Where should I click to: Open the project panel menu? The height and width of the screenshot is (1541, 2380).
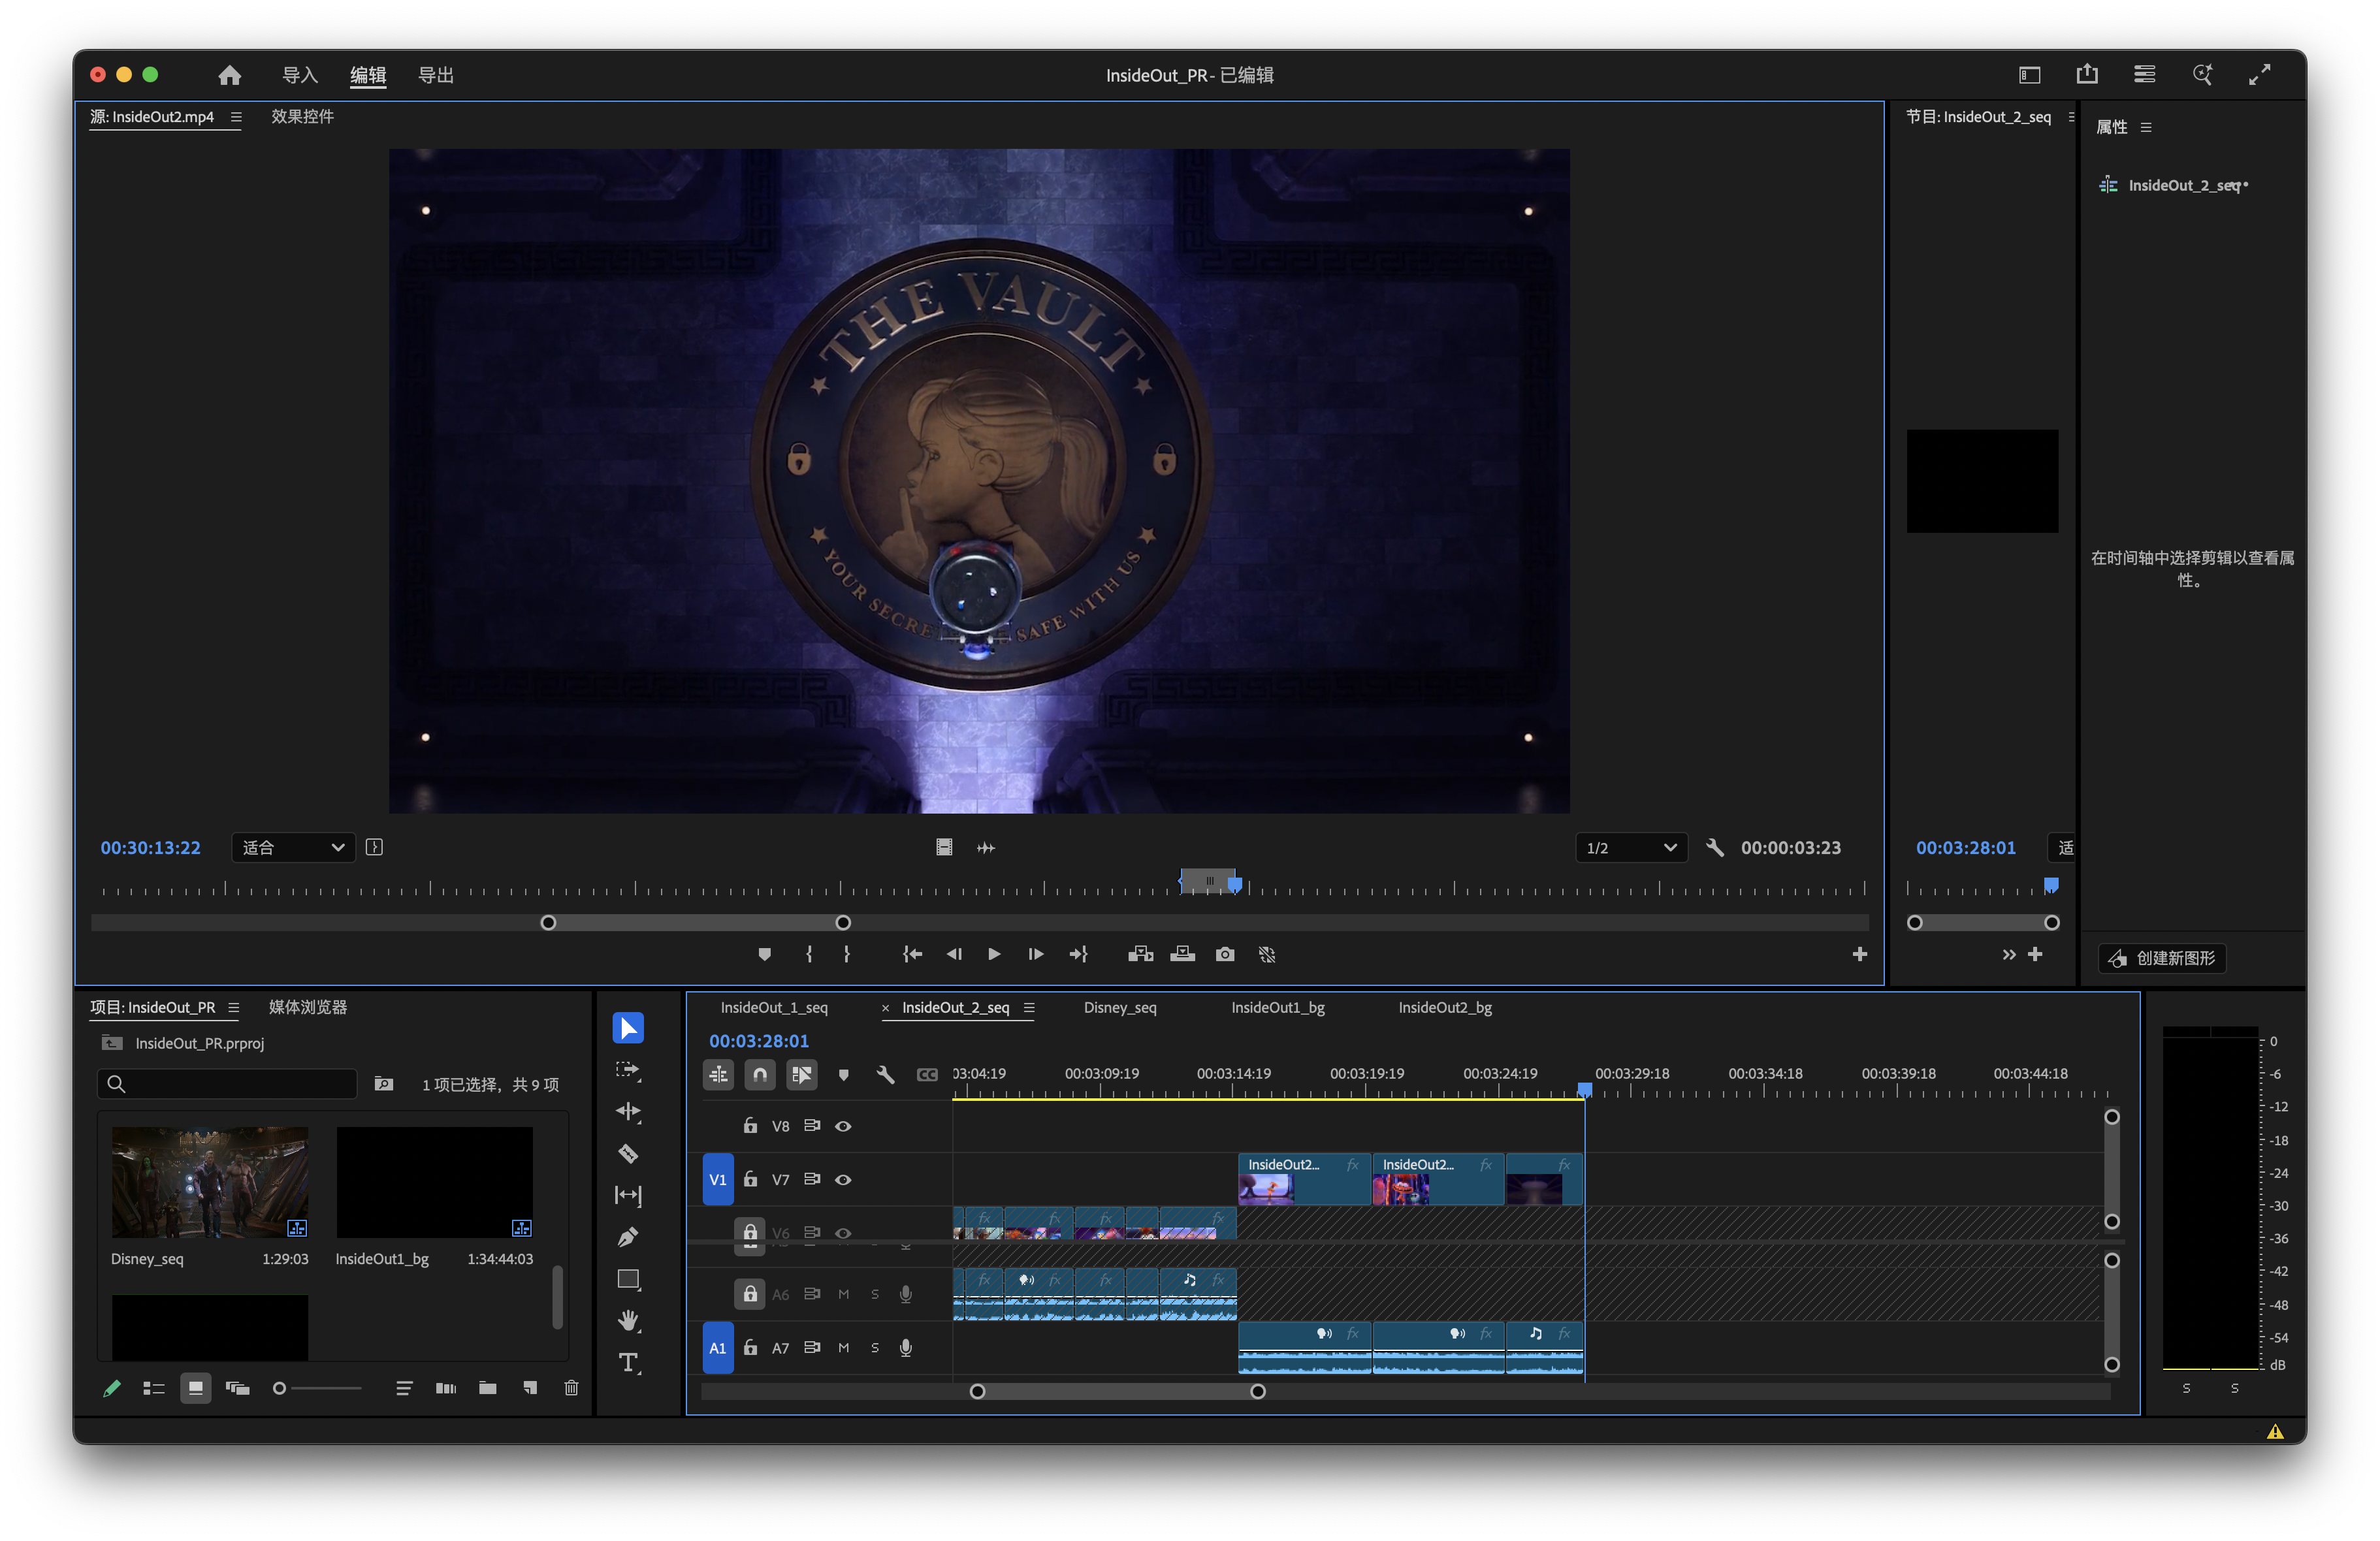click(x=233, y=1007)
